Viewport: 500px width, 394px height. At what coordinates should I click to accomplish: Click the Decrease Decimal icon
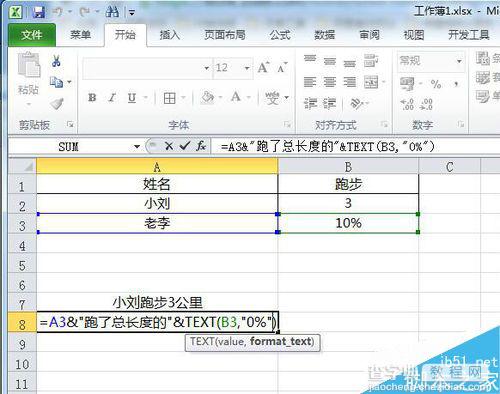tap(426, 104)
